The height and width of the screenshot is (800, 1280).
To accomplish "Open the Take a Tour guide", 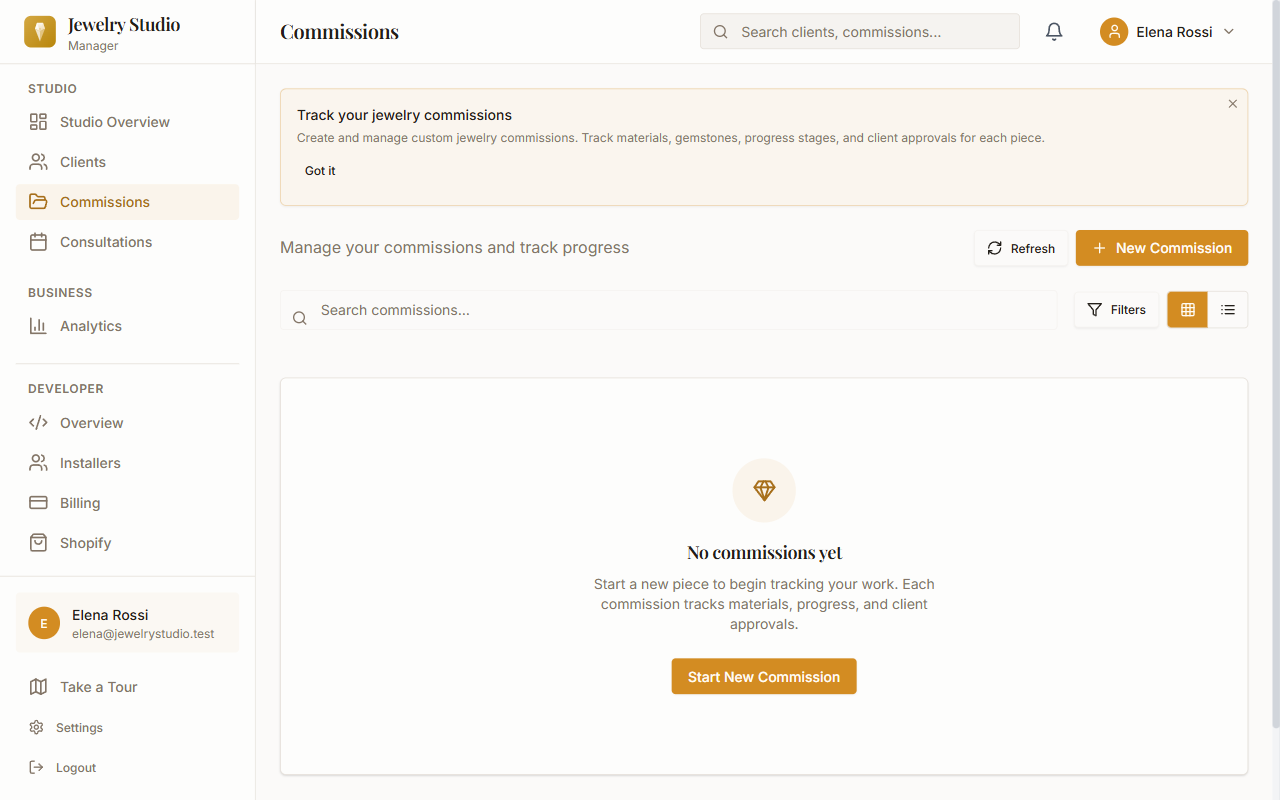I will click(97, 687).
